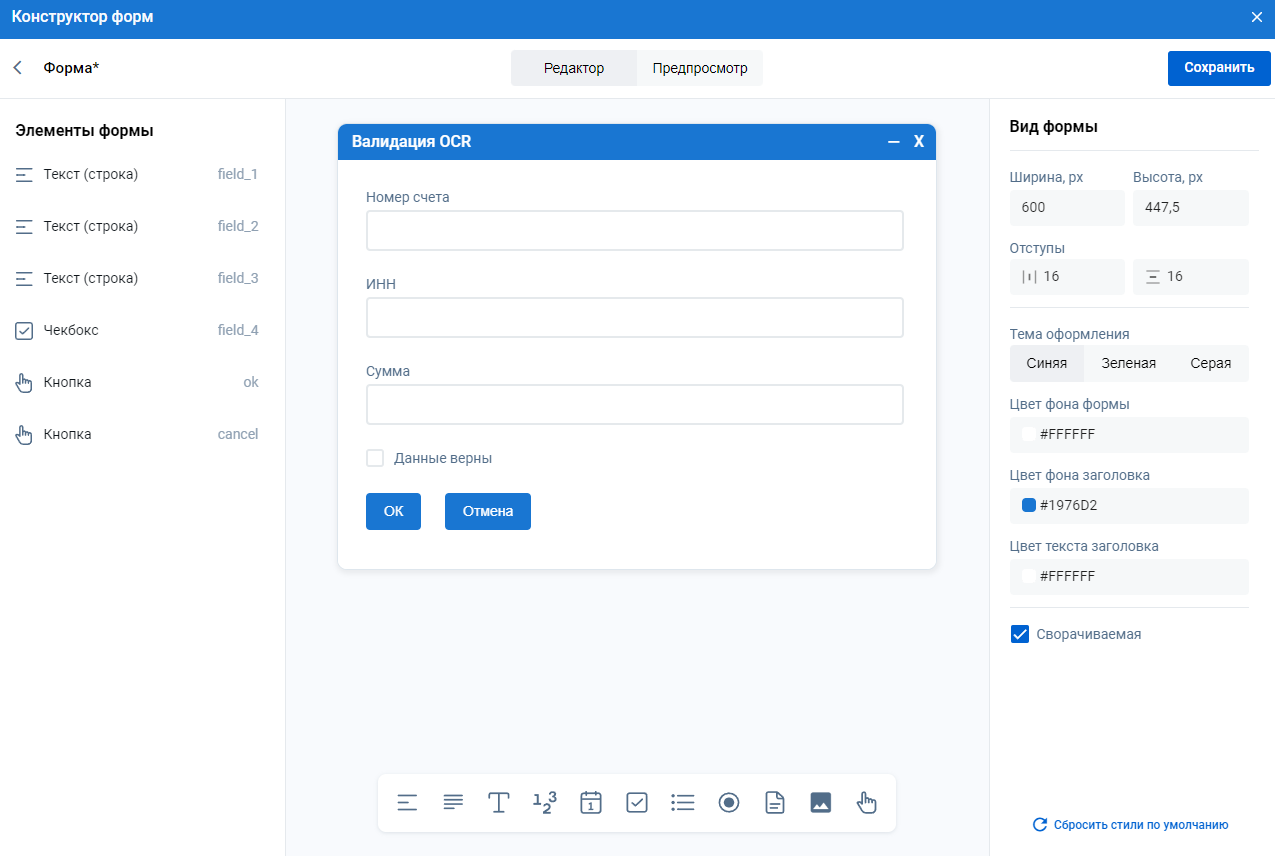Switch to the Предпросмотр tab
Screen dimensions: 1275x858
tap(699, 68)
